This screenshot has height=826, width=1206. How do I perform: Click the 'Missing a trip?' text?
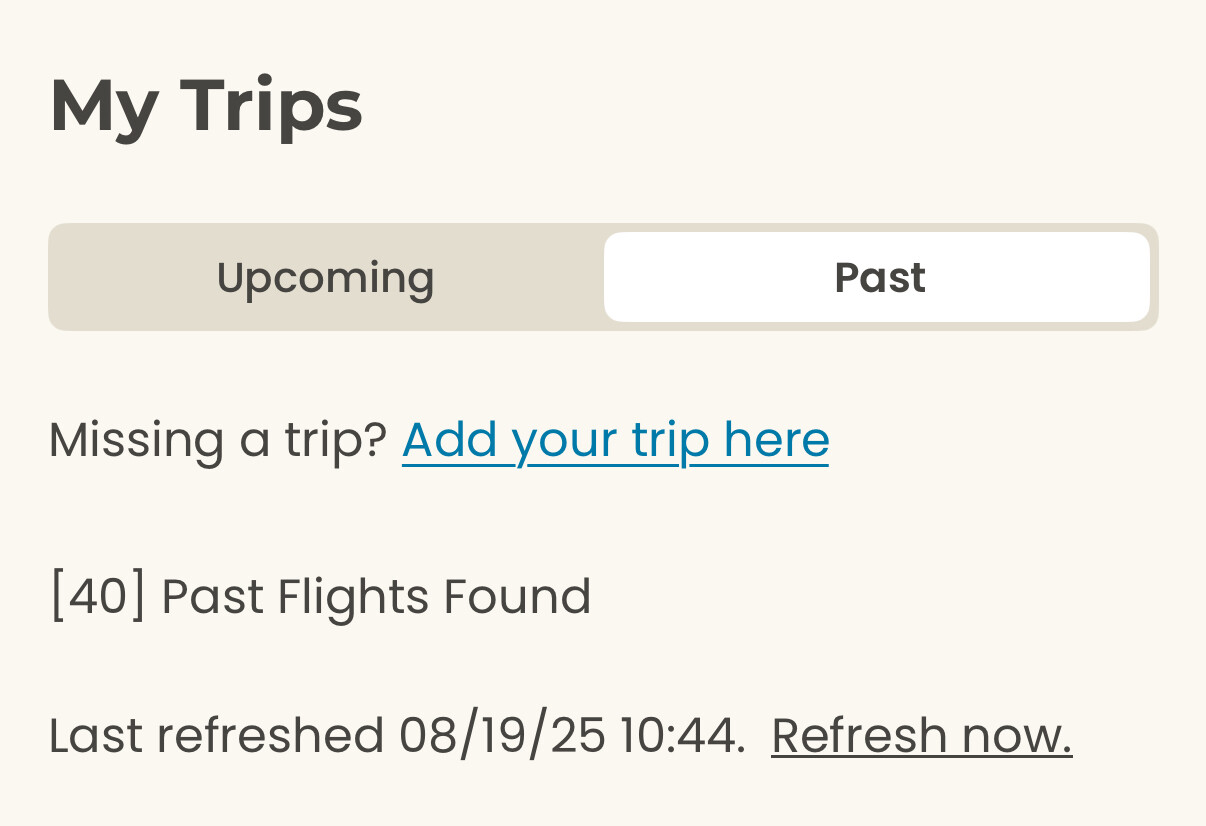point(217,440)
